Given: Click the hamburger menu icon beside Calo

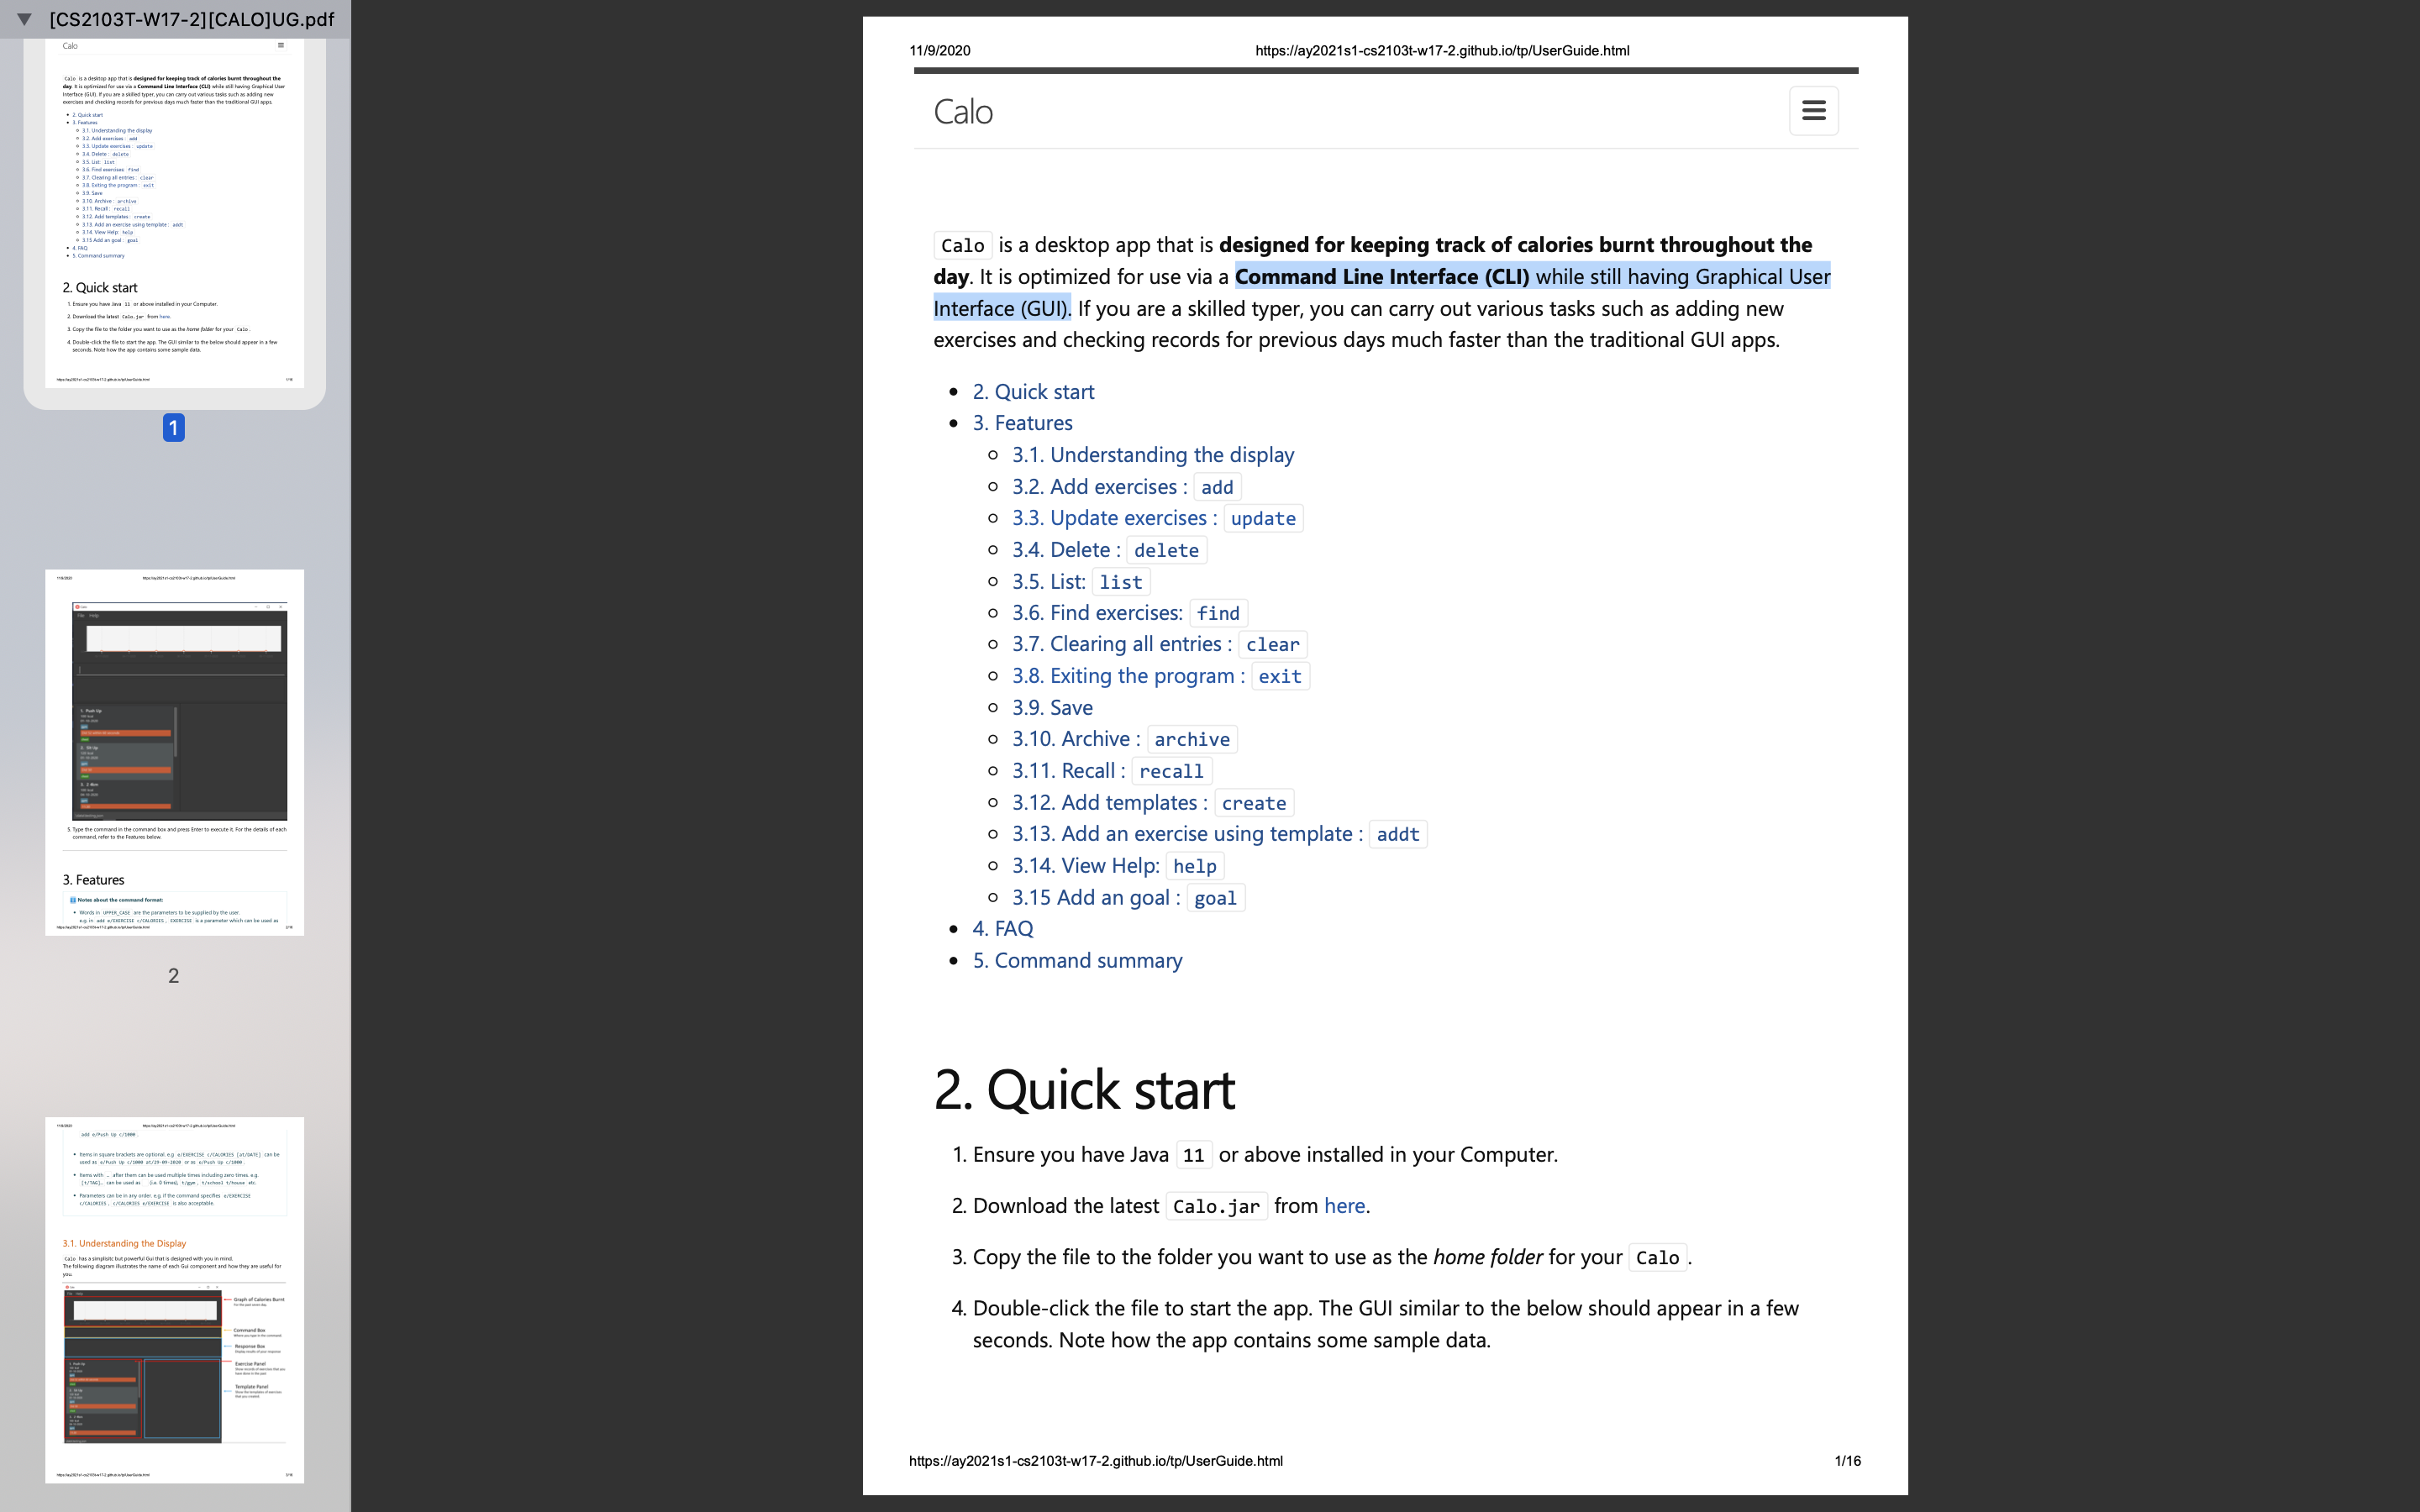Looking at the screenshot, I should point(1813,111).
